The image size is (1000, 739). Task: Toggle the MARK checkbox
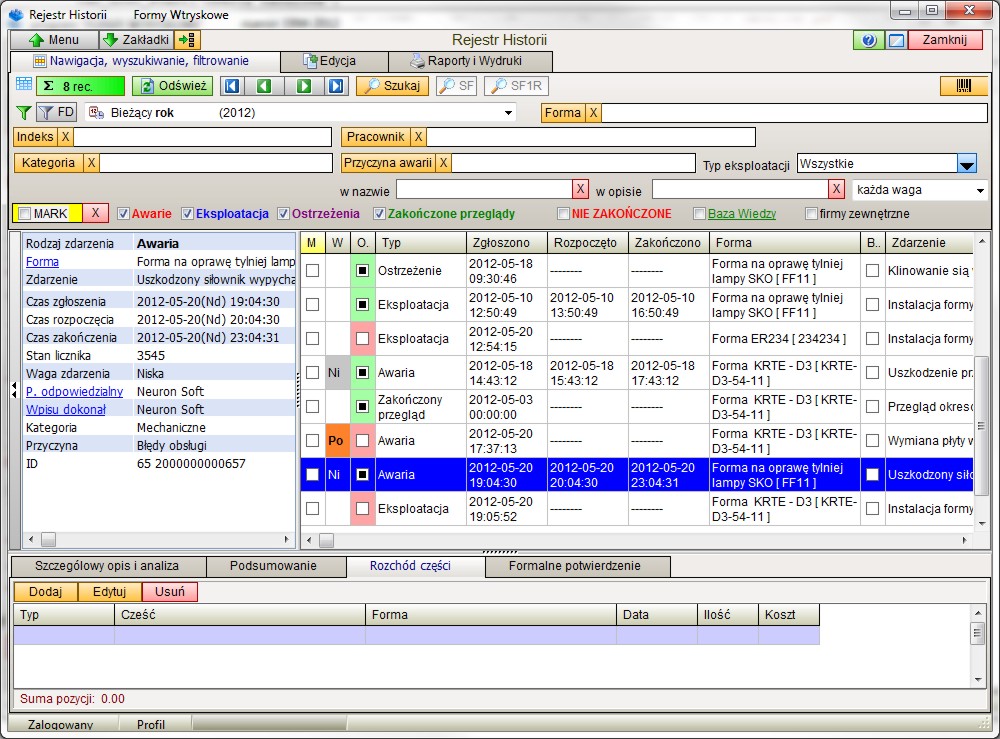24,214
